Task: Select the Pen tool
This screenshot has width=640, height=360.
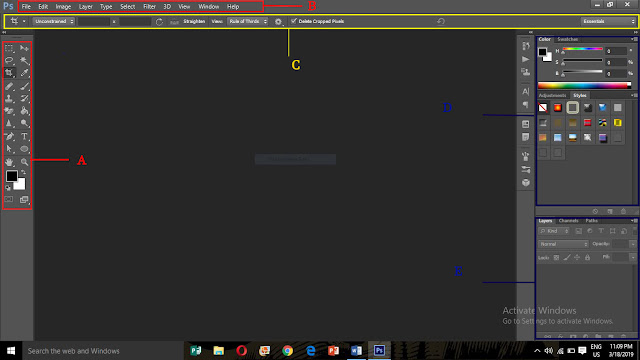Action: pos(9,136)
